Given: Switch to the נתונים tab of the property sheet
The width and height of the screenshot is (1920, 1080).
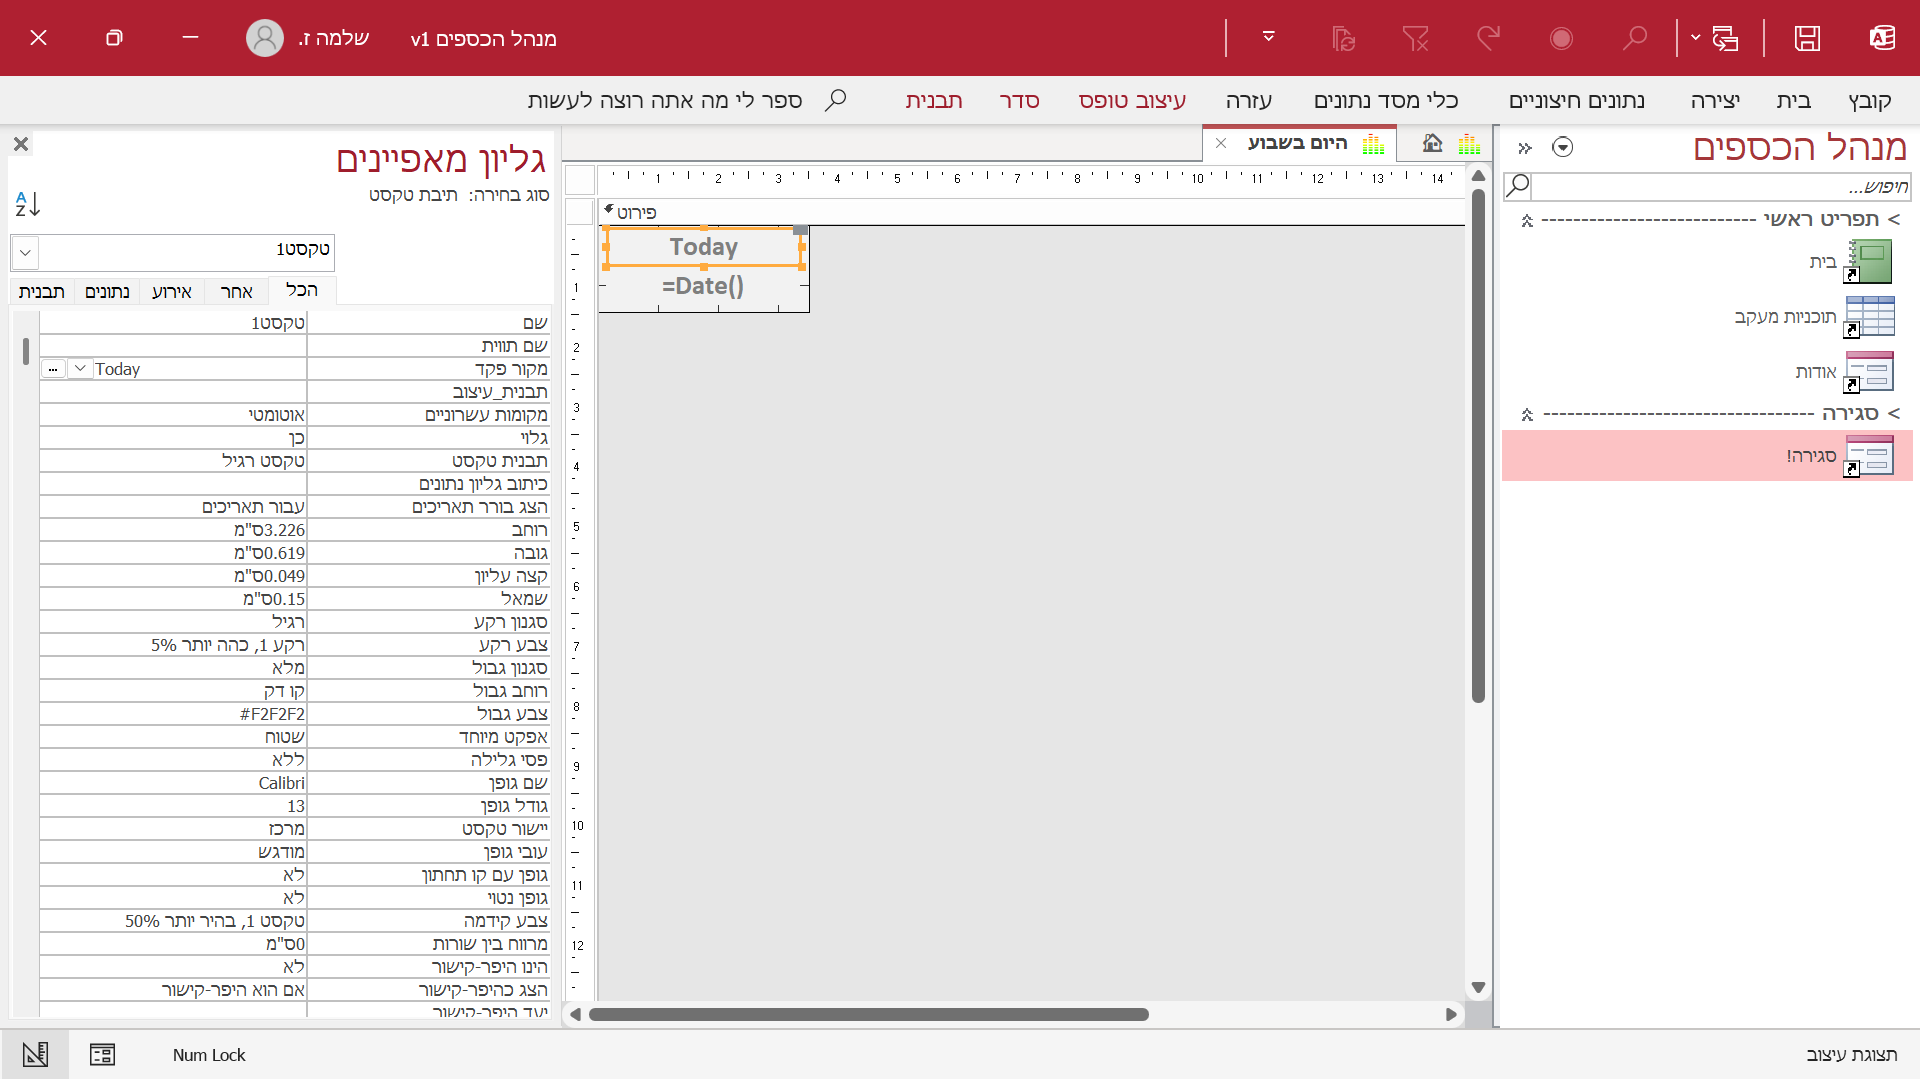Looking at the screenshot, I should [107, 291].
